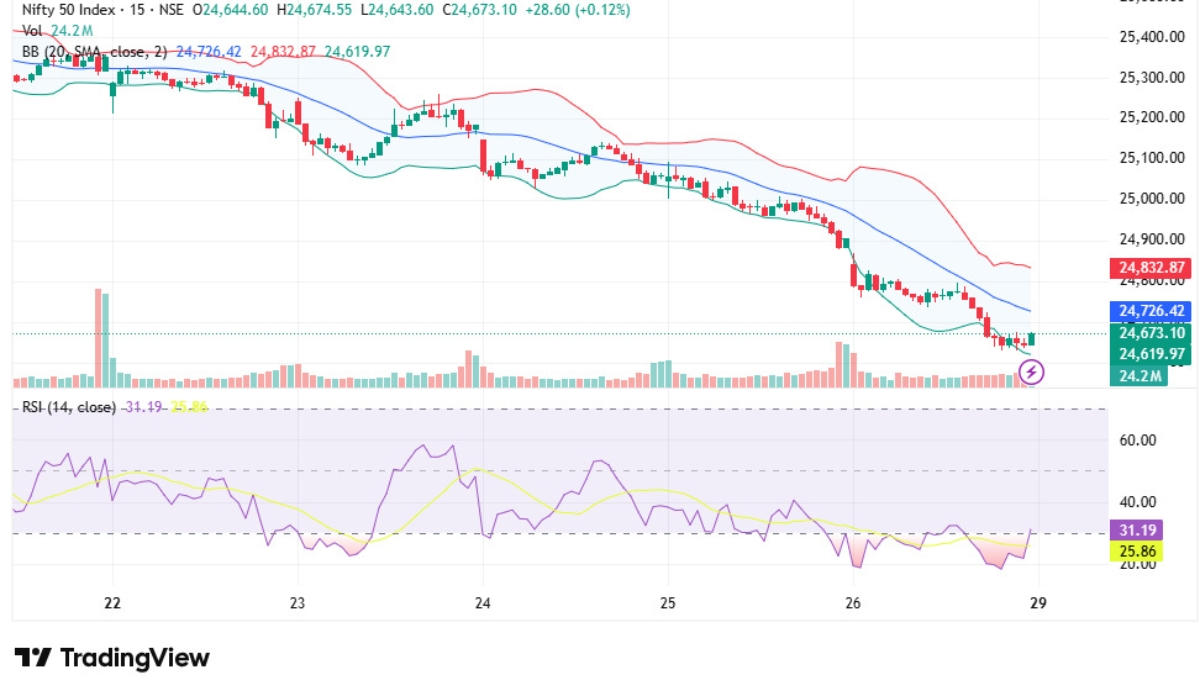The image size is (1200, 680).
Task: Select the date 26 on the time axis
Action: tap(855, 604)
